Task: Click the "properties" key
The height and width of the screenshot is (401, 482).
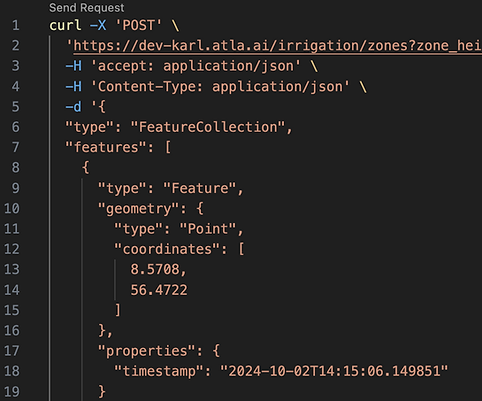Action: (147, 351)
